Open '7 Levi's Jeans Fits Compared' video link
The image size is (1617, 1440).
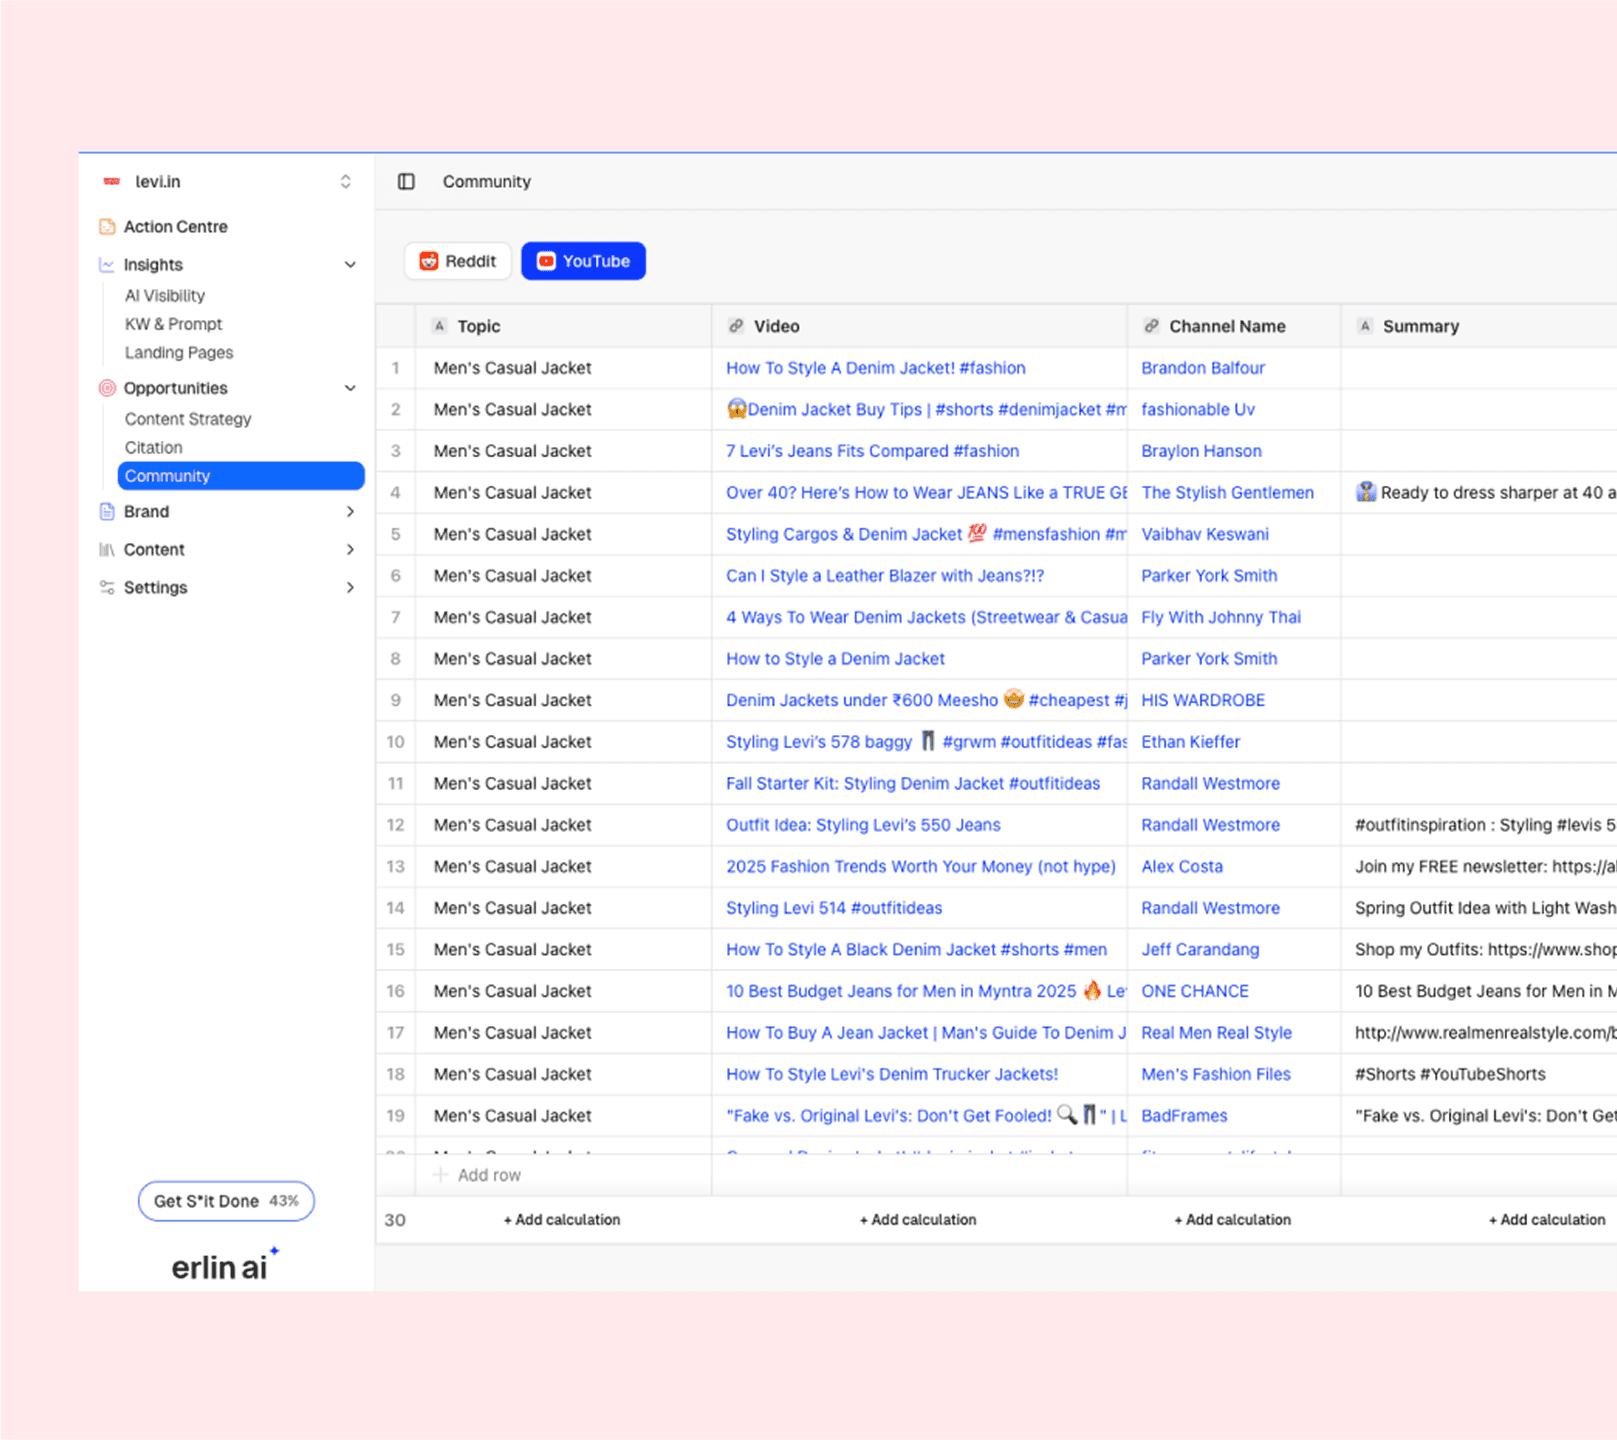coord(873,451)
